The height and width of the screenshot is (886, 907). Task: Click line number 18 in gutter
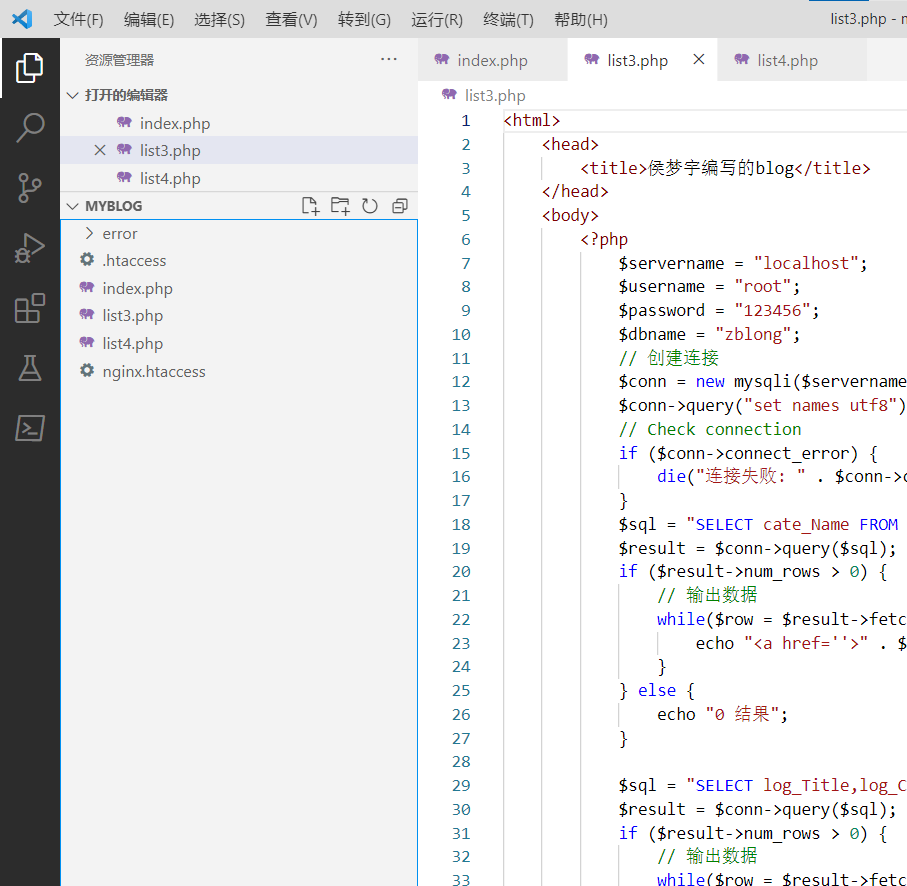click(x=461, y=525)
